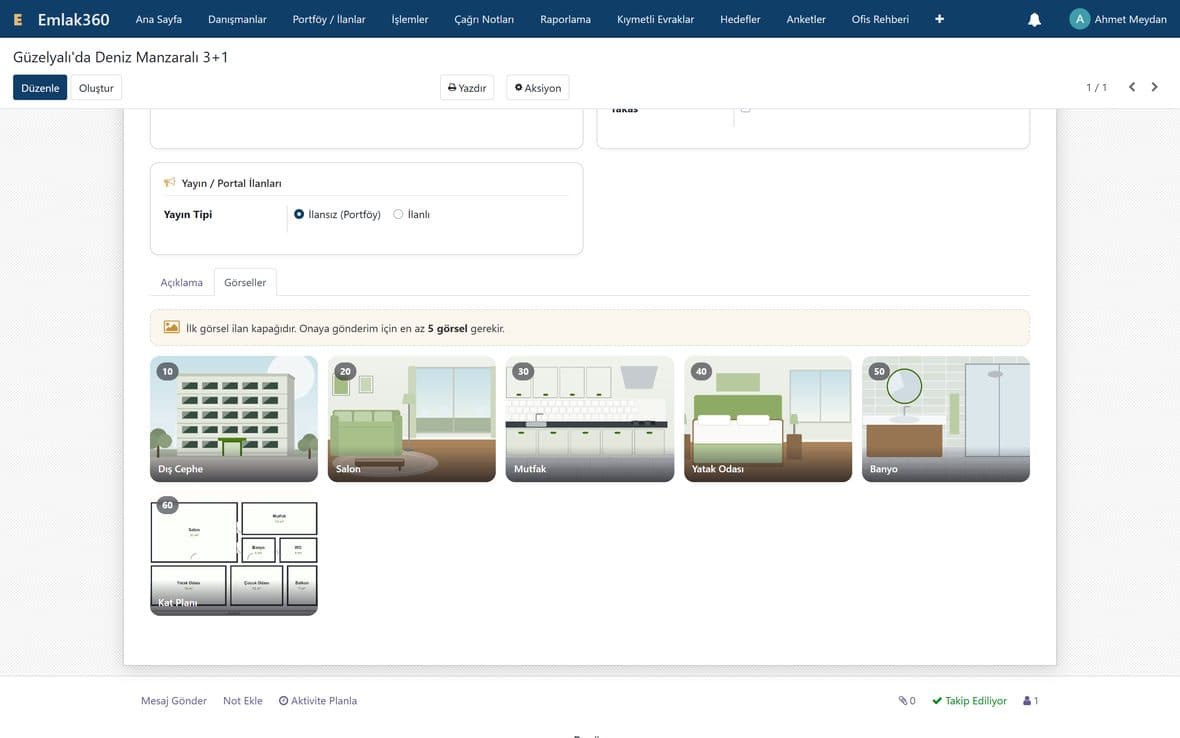Open the Banyo image thumbnail
Image resolution: width=1180 pixels, height=738 pixels.
point(946,419)
